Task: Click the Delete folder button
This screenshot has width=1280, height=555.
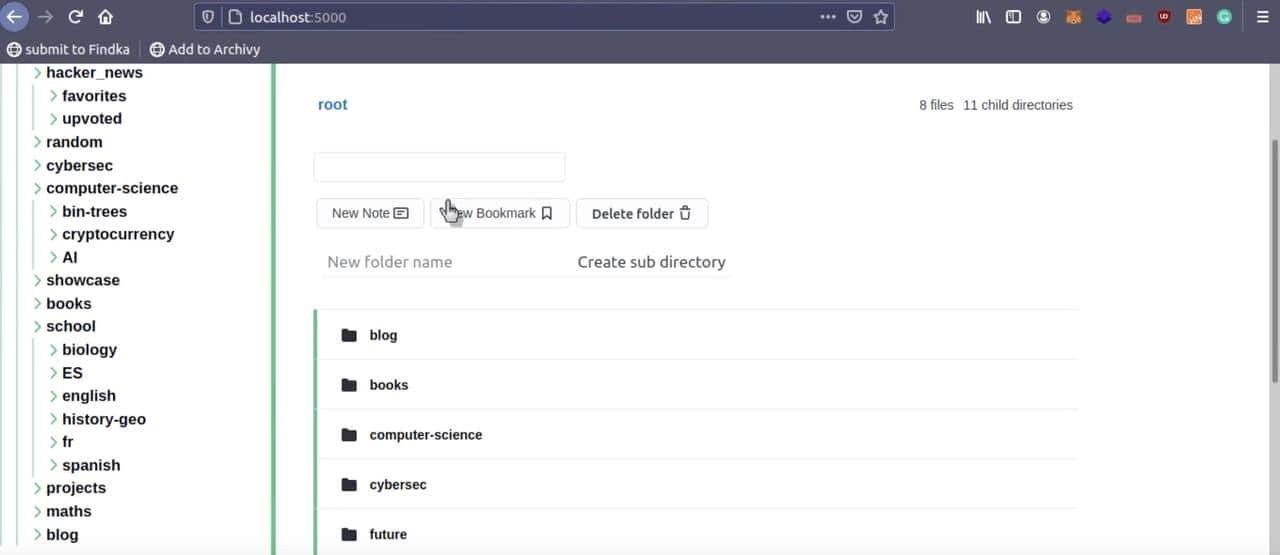Action: [641, 213]
